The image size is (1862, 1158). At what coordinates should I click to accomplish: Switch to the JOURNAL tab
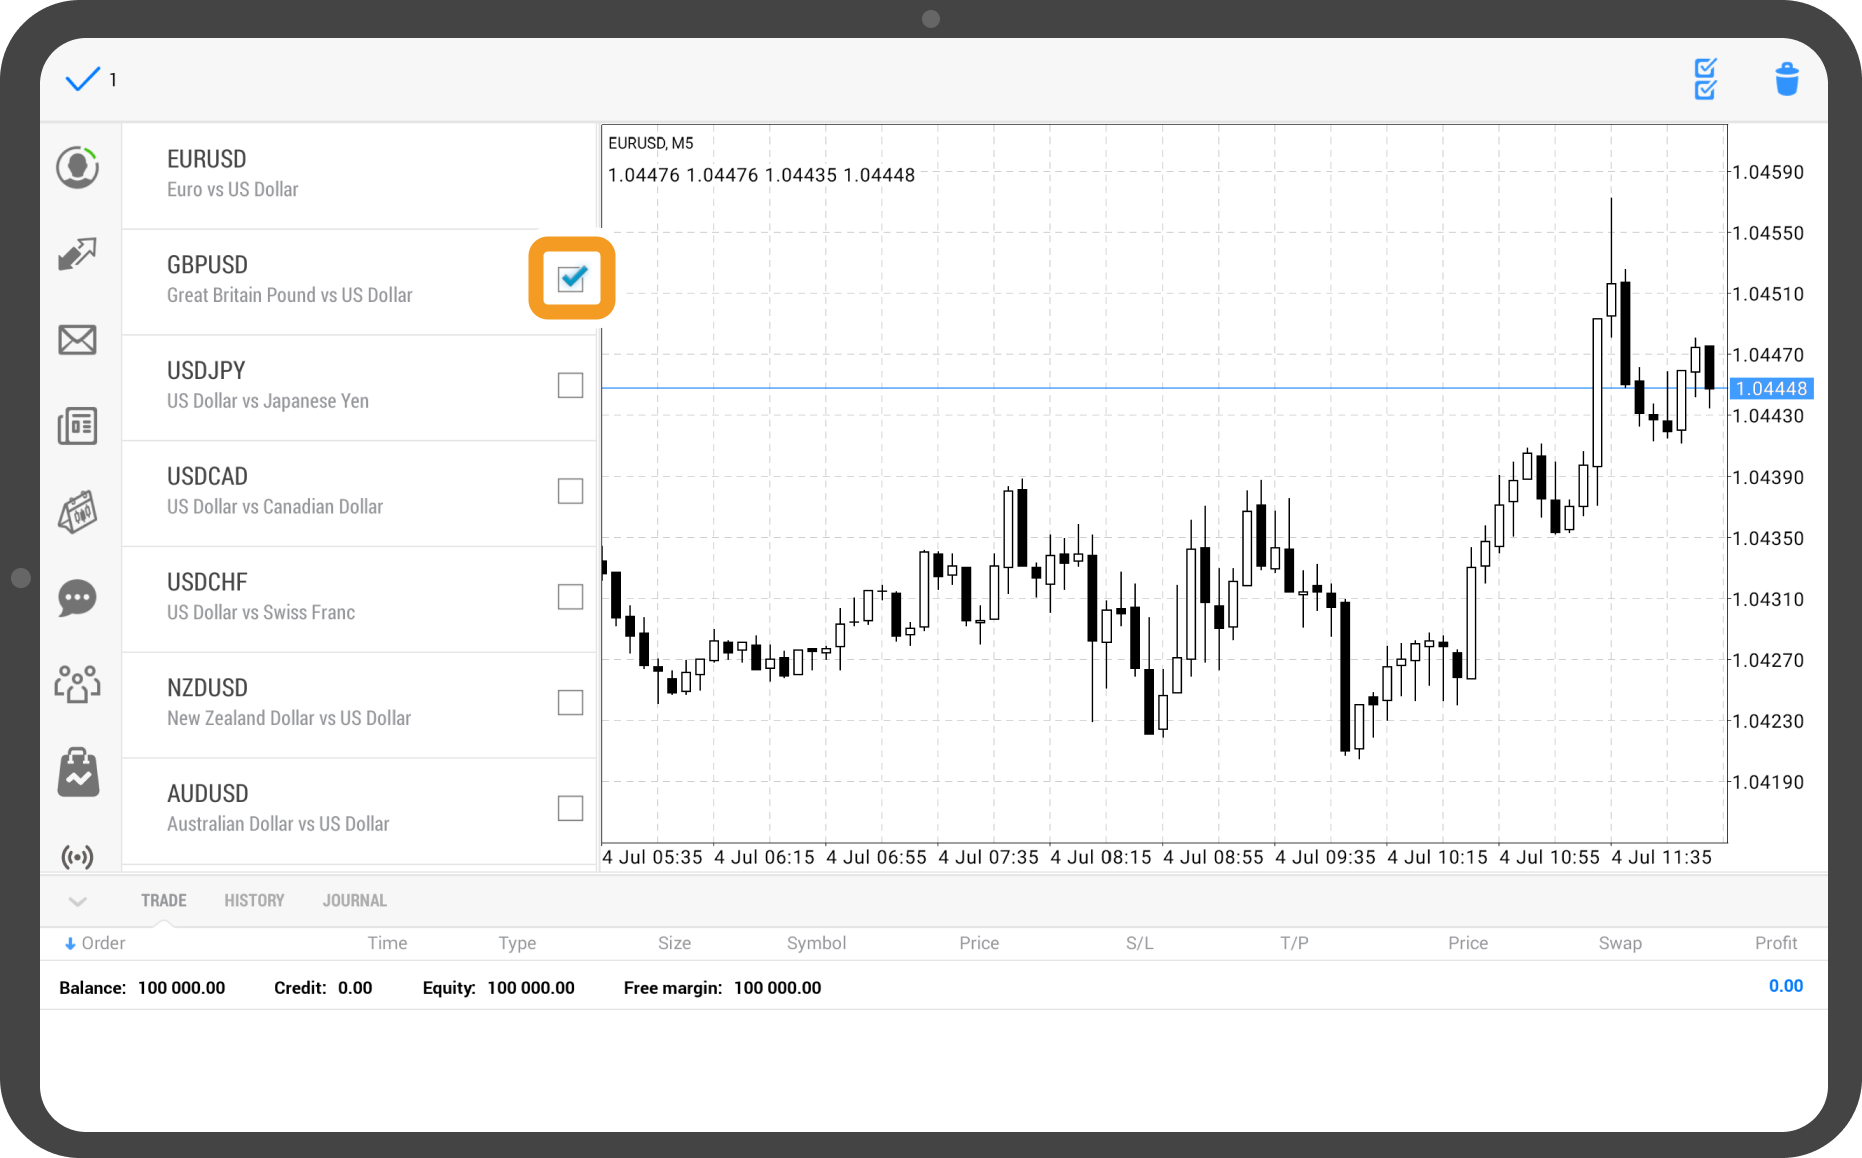click(x=354, y=901)
